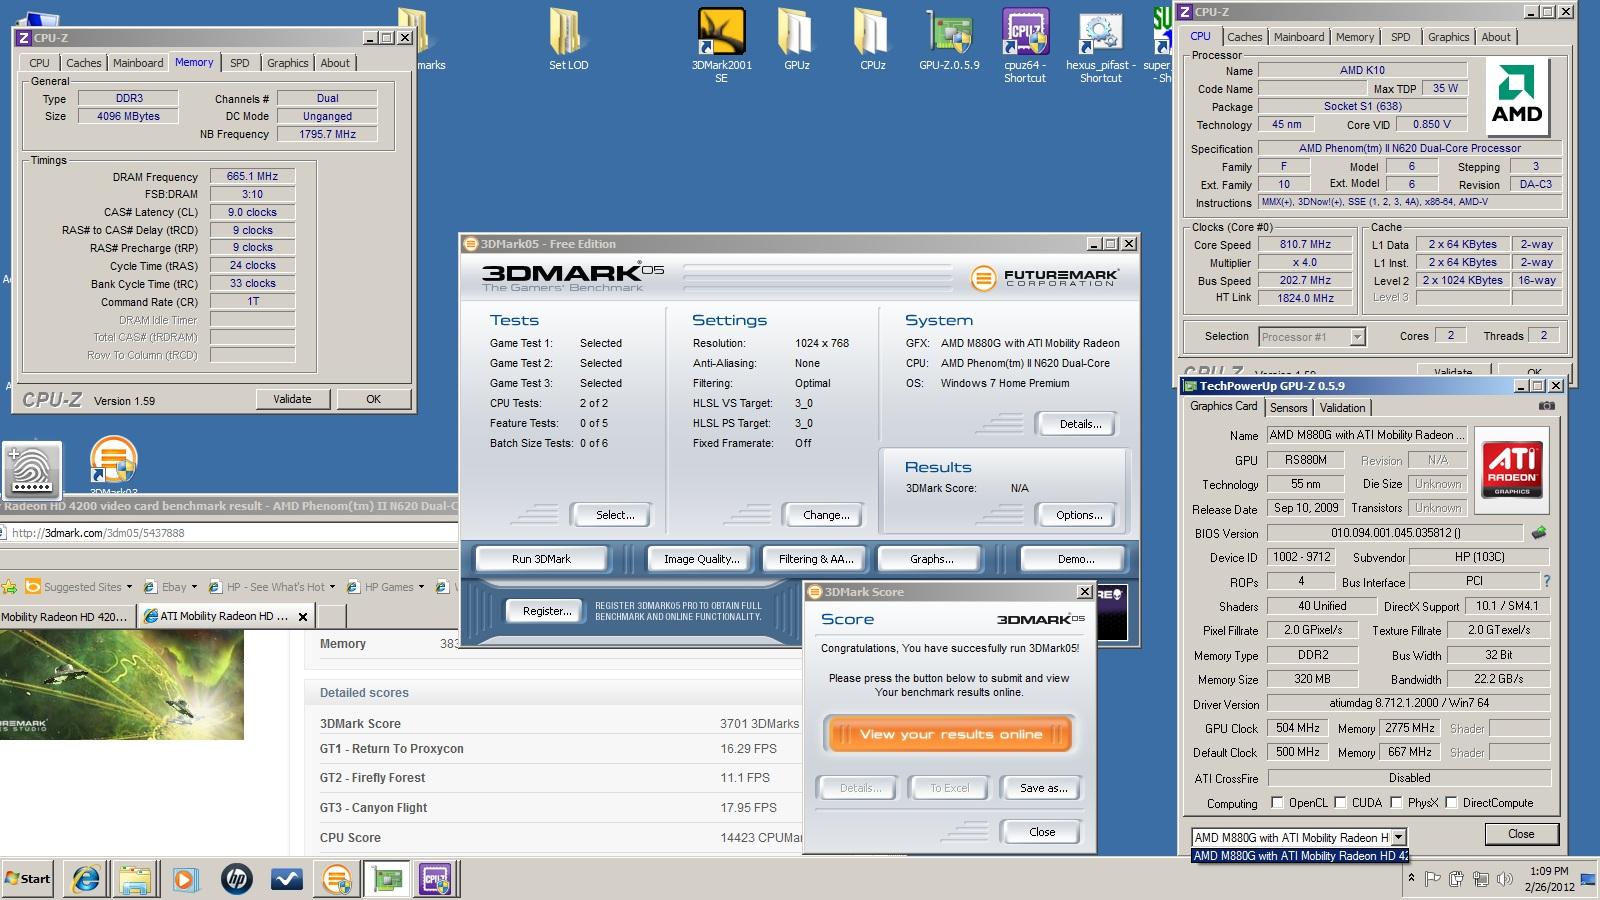Click the new tab button in IE
1600x900 pixels.
331,616
